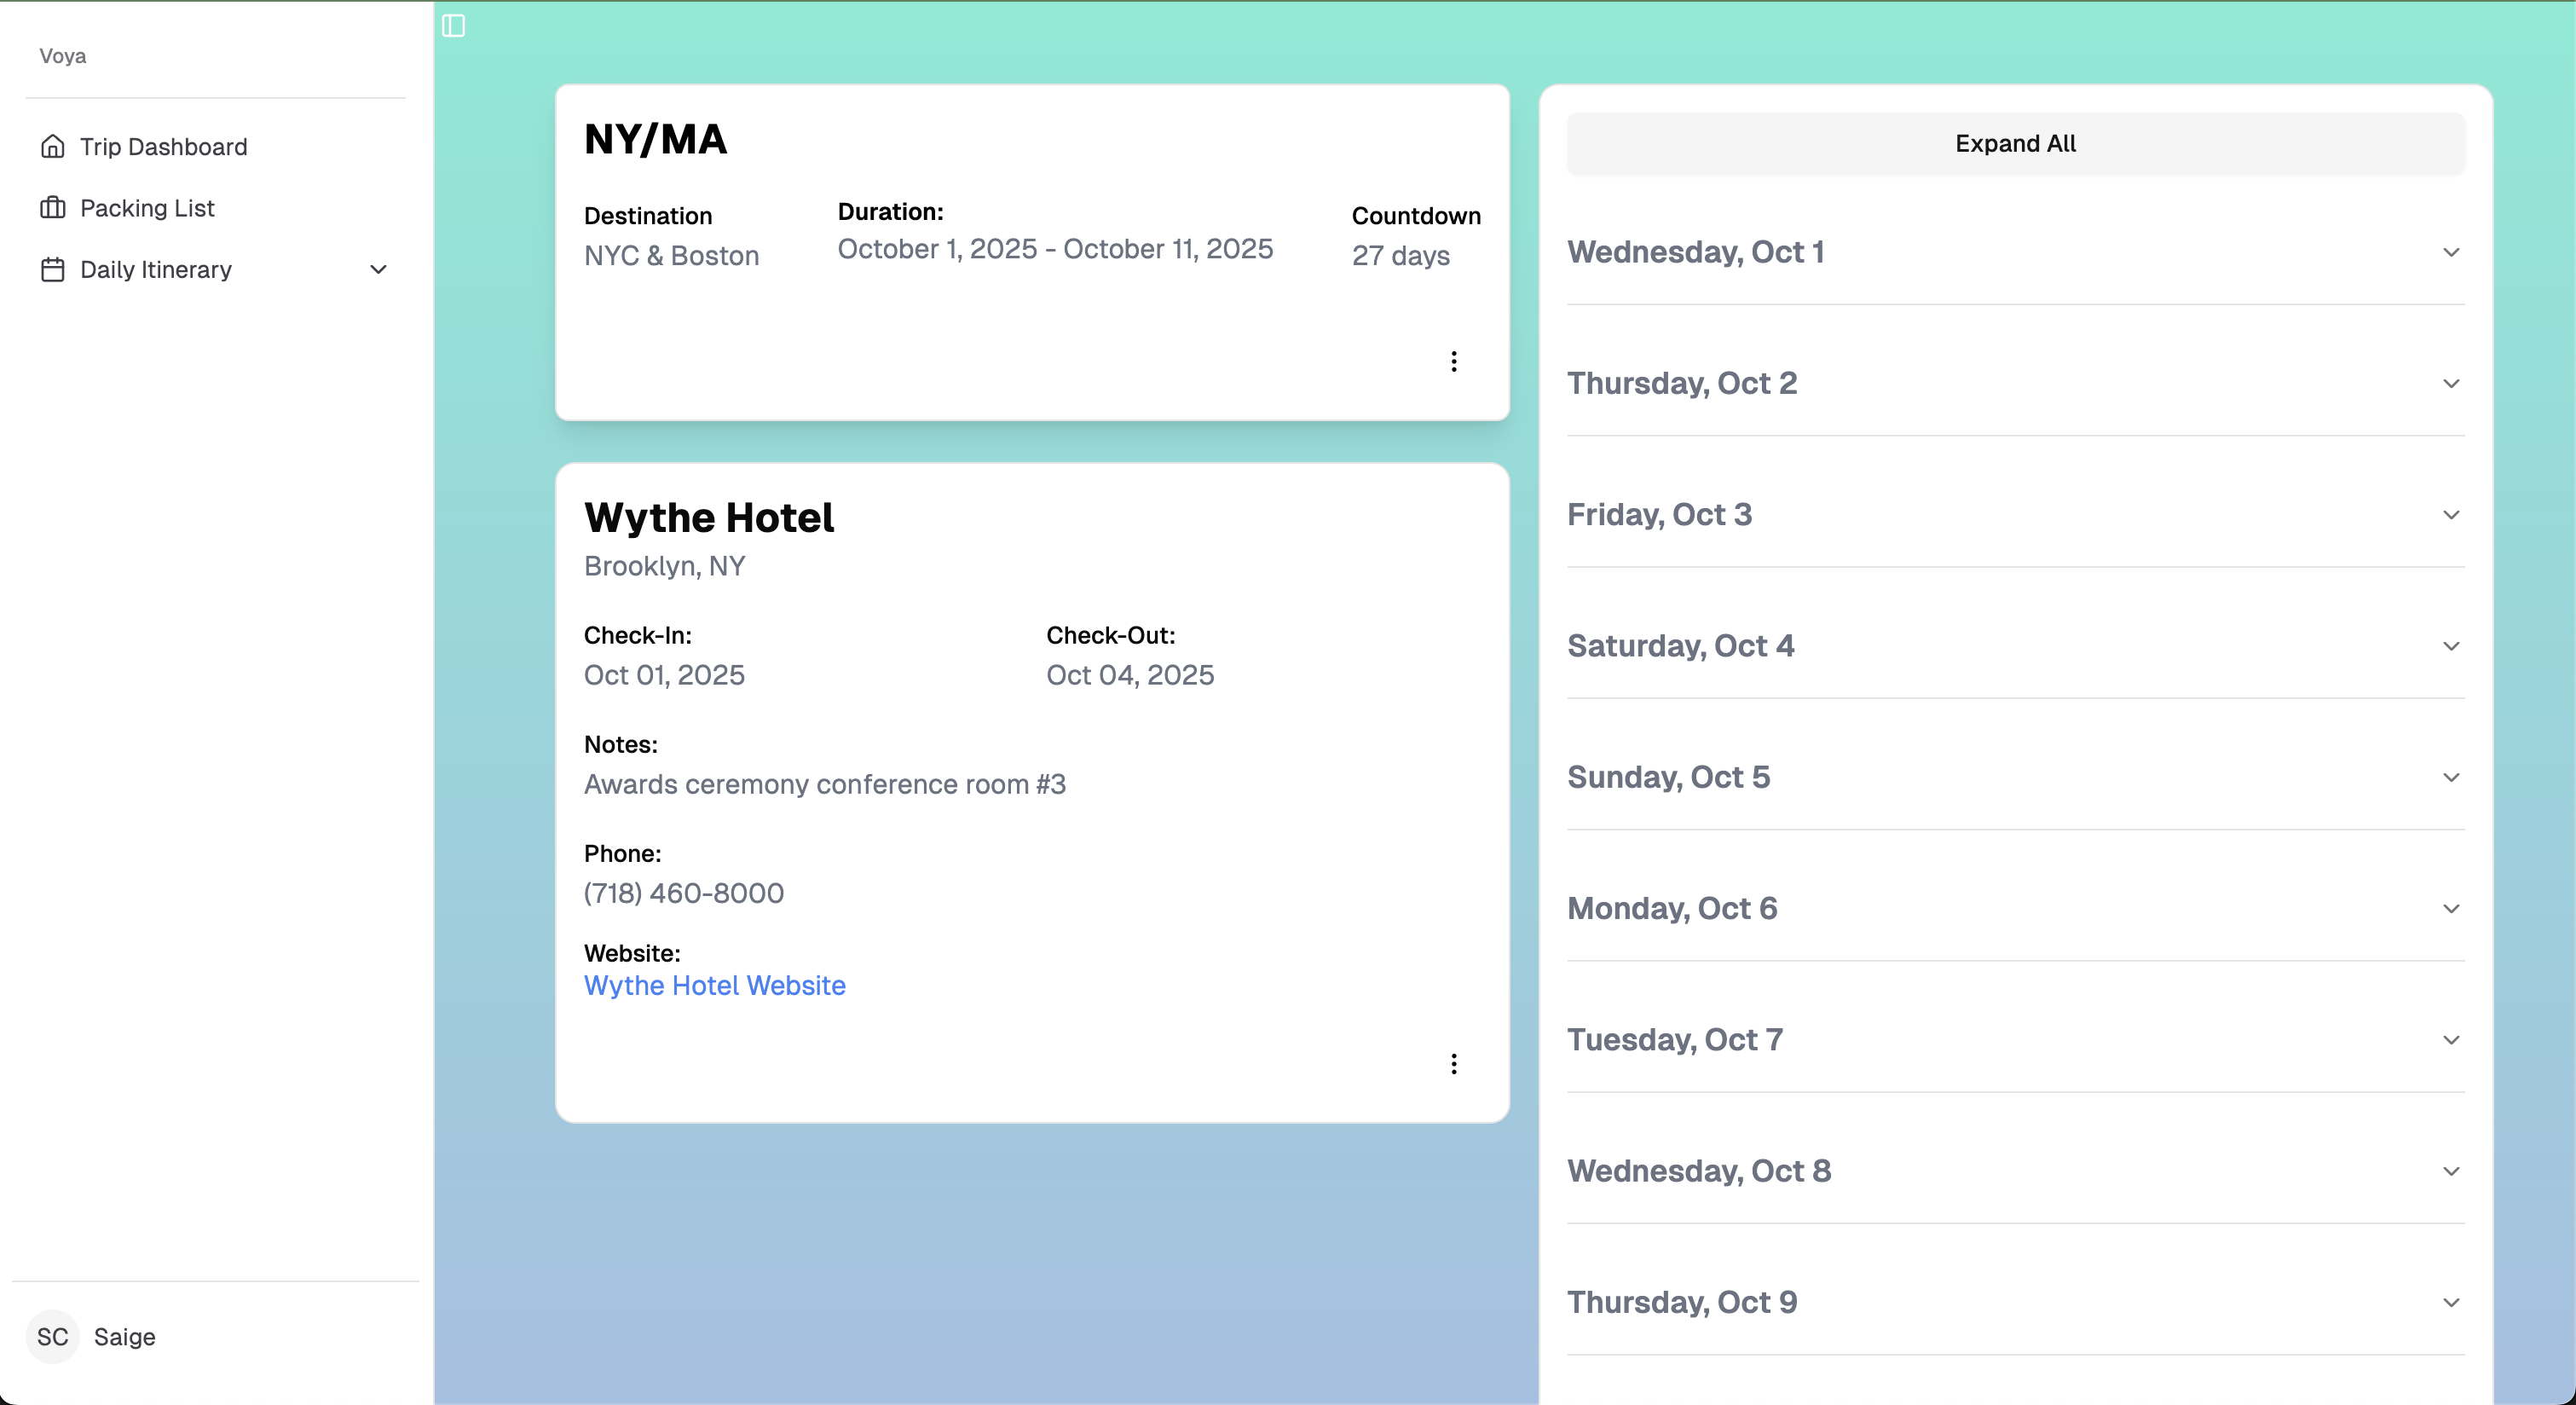Open Wythe Hotel card three-dot menu
The height and width of the screenshot is (1405, 2576).
[1453, 1063]
